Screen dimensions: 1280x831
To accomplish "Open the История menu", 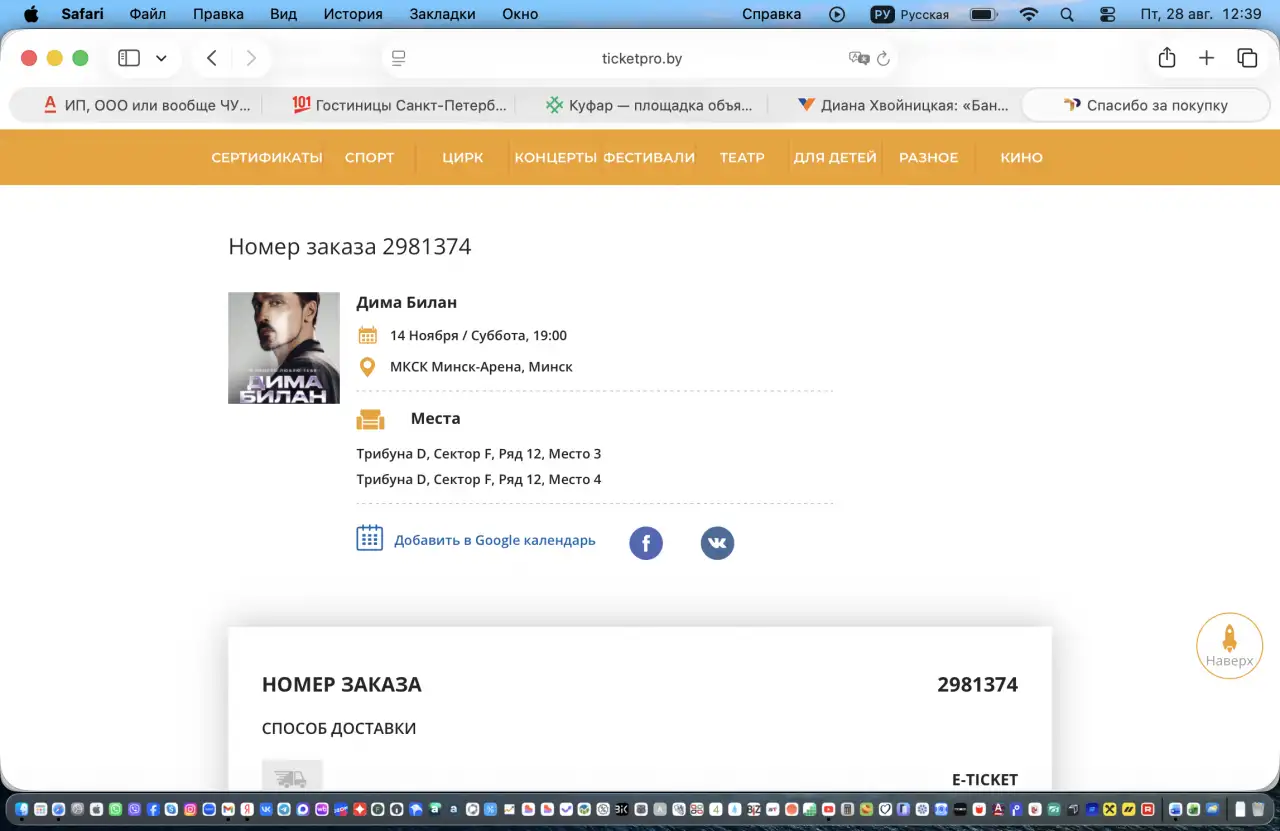I will (x=353, y=14).
